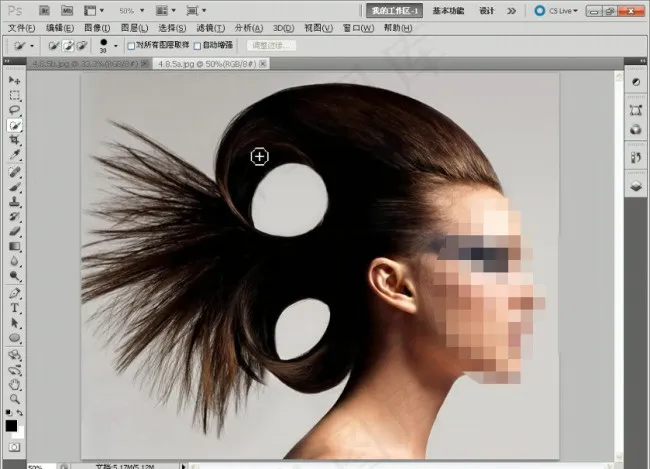Close the 4.8.5a.jpg document tab
Image resolution: width=650 pixels, height=469 pixels.
click(x=263, y=63)
